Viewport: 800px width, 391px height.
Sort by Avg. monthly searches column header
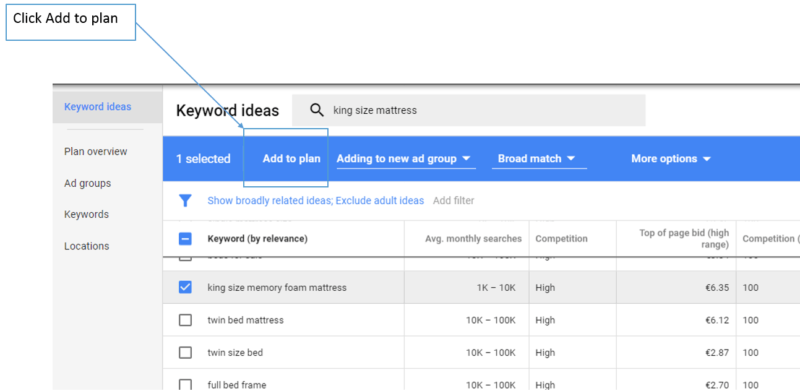[x=473, y=239]
